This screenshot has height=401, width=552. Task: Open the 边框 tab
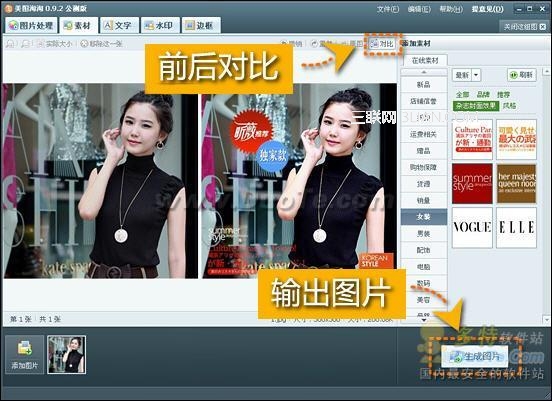(201, 25)
